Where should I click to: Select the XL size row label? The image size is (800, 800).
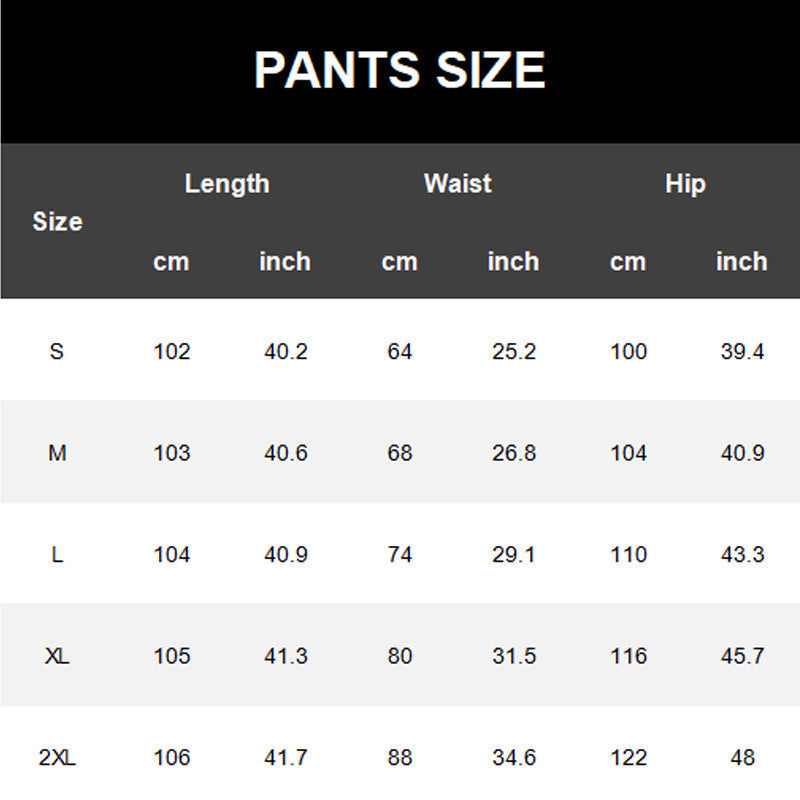point(57,656)
